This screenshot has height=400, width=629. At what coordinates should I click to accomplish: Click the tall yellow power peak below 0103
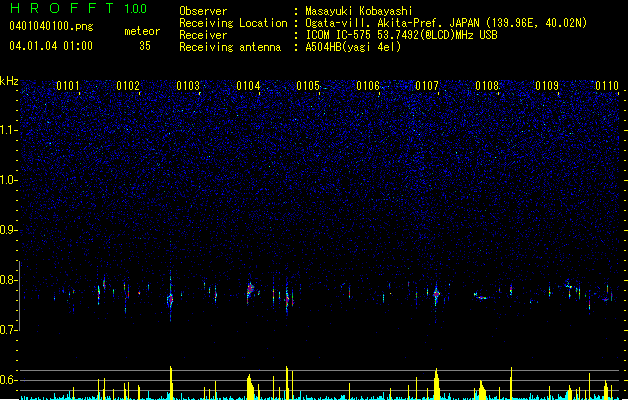pos(171,382)
